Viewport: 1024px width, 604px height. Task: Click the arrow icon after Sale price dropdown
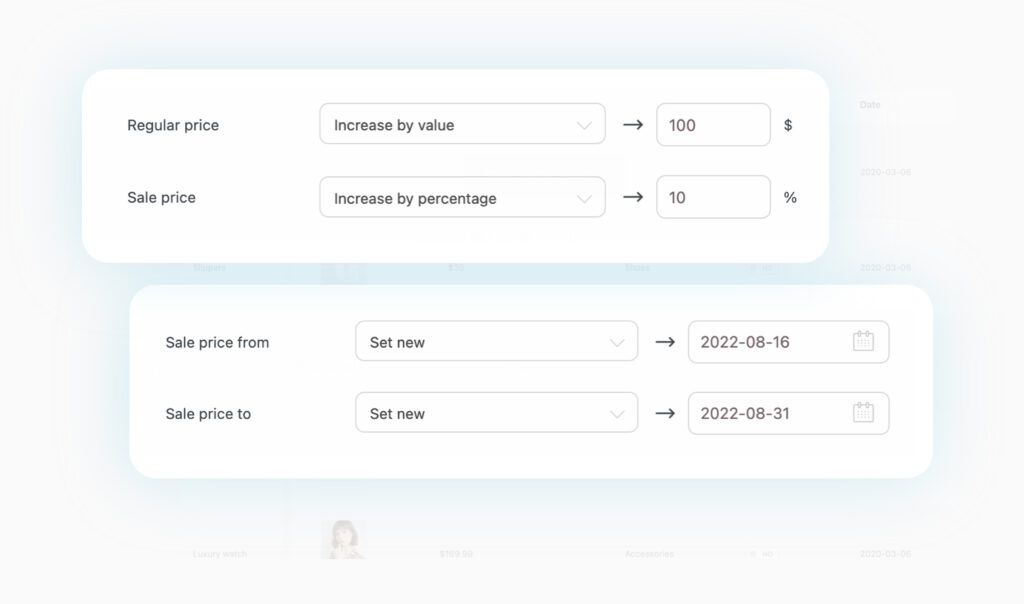(634, 197)
